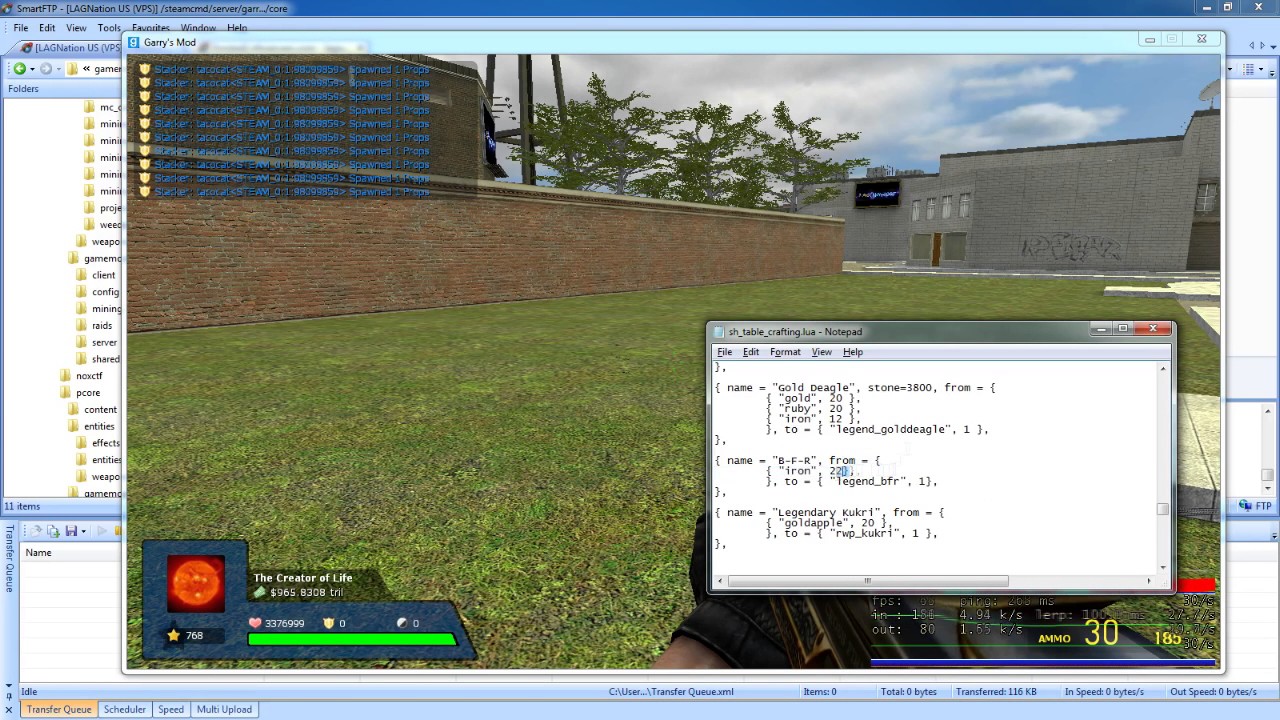1280x720 pixels.
Task: Click the first Stacker chat message shield icon
Action: click(145, 70)
